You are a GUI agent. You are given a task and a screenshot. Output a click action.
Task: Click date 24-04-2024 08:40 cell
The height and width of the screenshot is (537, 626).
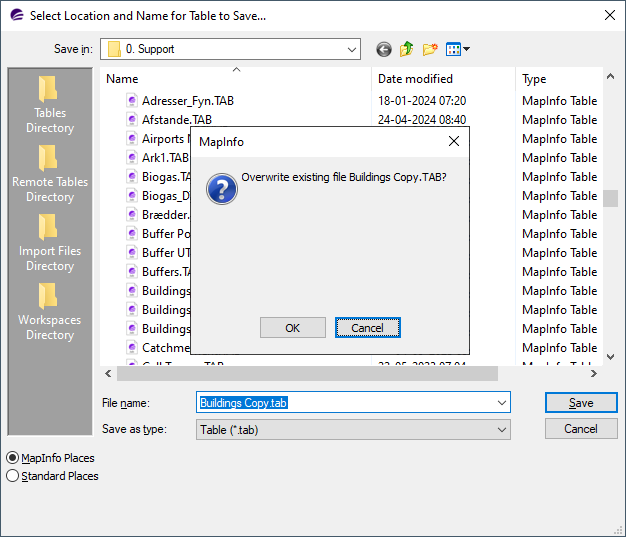pos(422,120)
